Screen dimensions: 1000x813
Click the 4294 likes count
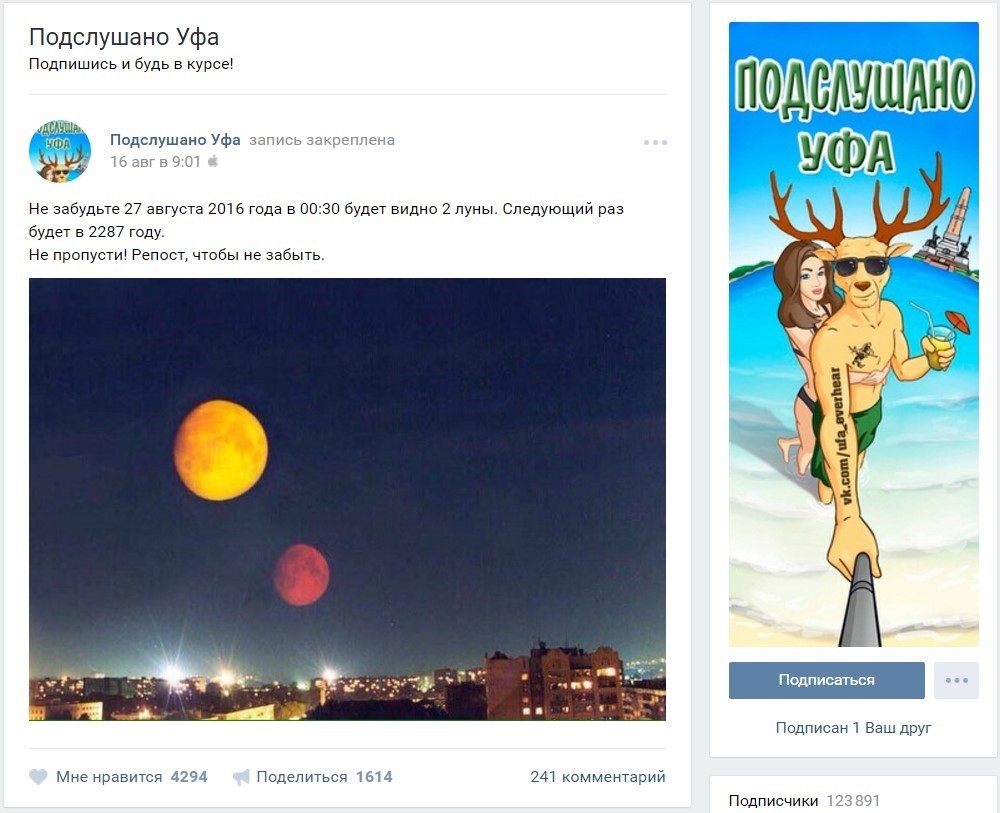pyautogui.click(x=189, y=777)
